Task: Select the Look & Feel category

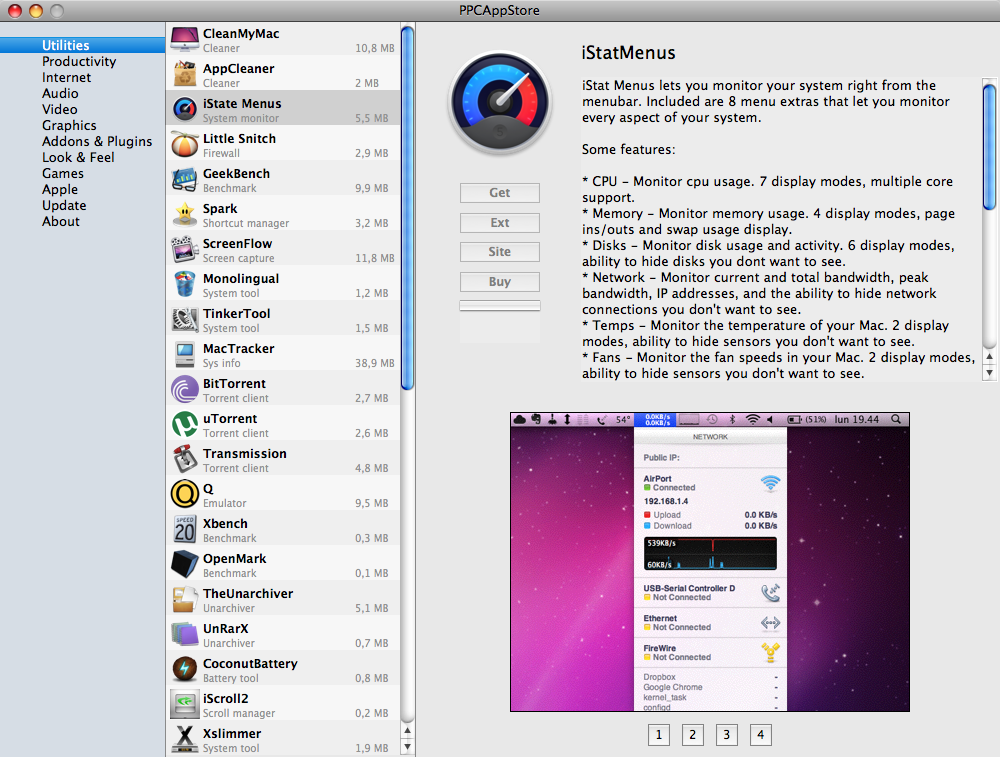Action: pyautogui.click(x=78, y=157)
